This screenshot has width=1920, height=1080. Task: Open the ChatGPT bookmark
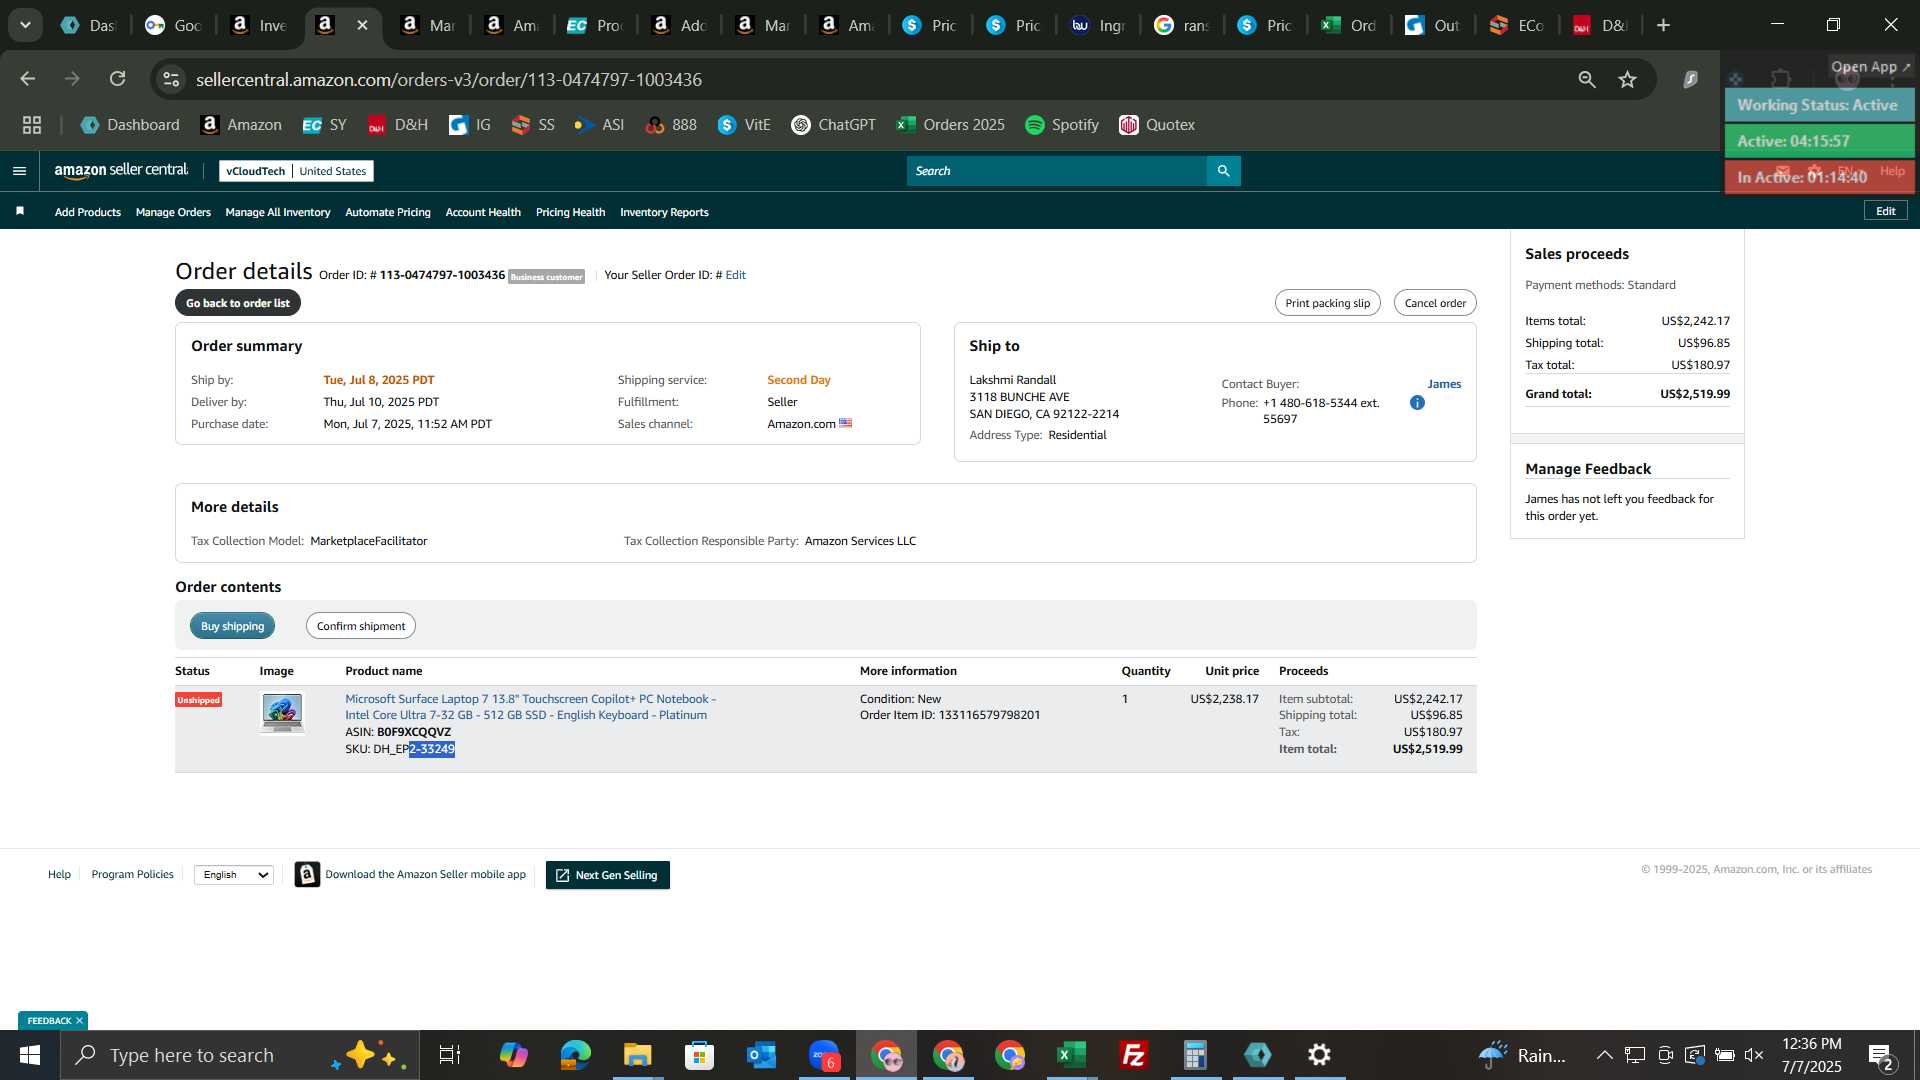(833, 125)
